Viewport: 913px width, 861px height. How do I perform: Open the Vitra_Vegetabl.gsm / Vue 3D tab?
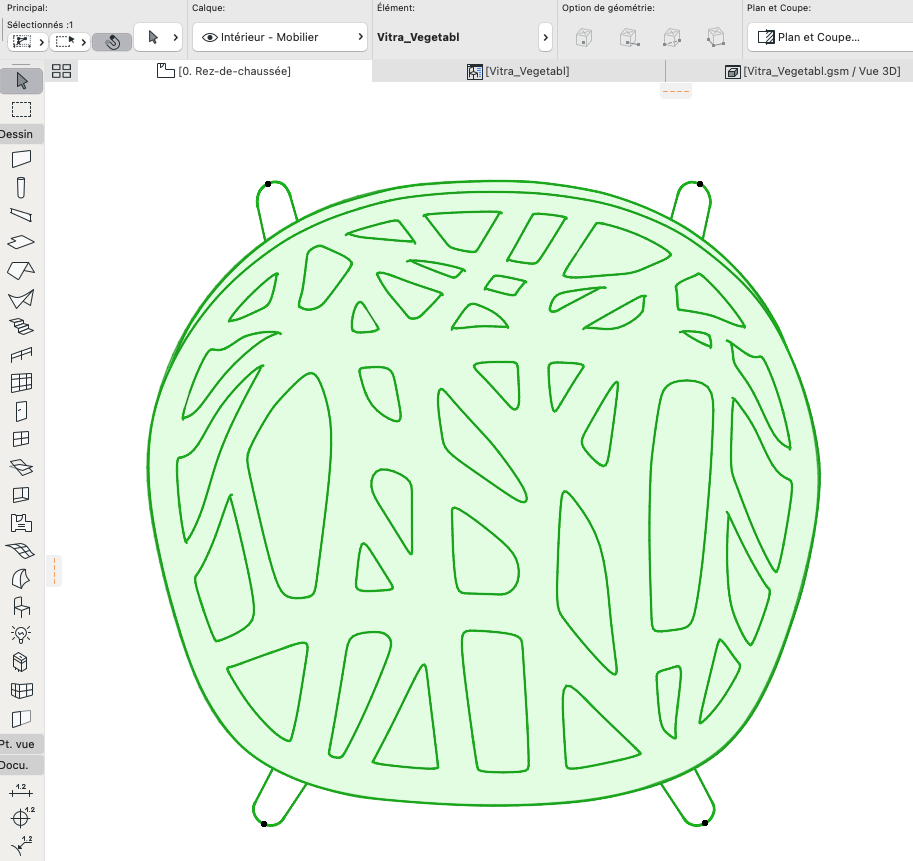click(x=812, y=71)
